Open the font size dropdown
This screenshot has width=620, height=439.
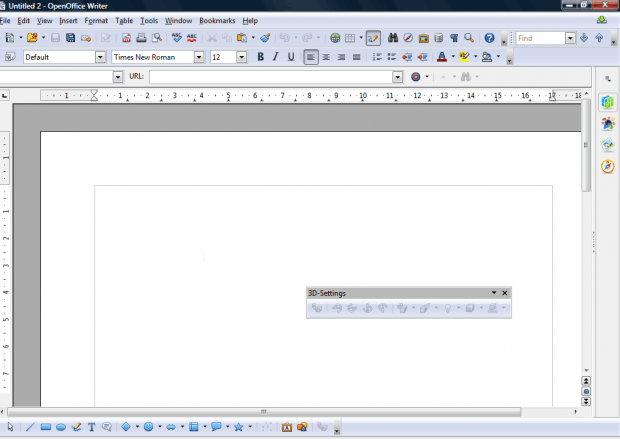click(x=241, y=57)
